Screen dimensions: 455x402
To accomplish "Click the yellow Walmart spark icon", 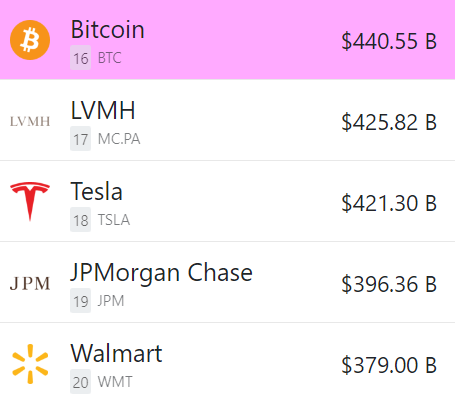I will pyautogui.click(x=30, y=364).
